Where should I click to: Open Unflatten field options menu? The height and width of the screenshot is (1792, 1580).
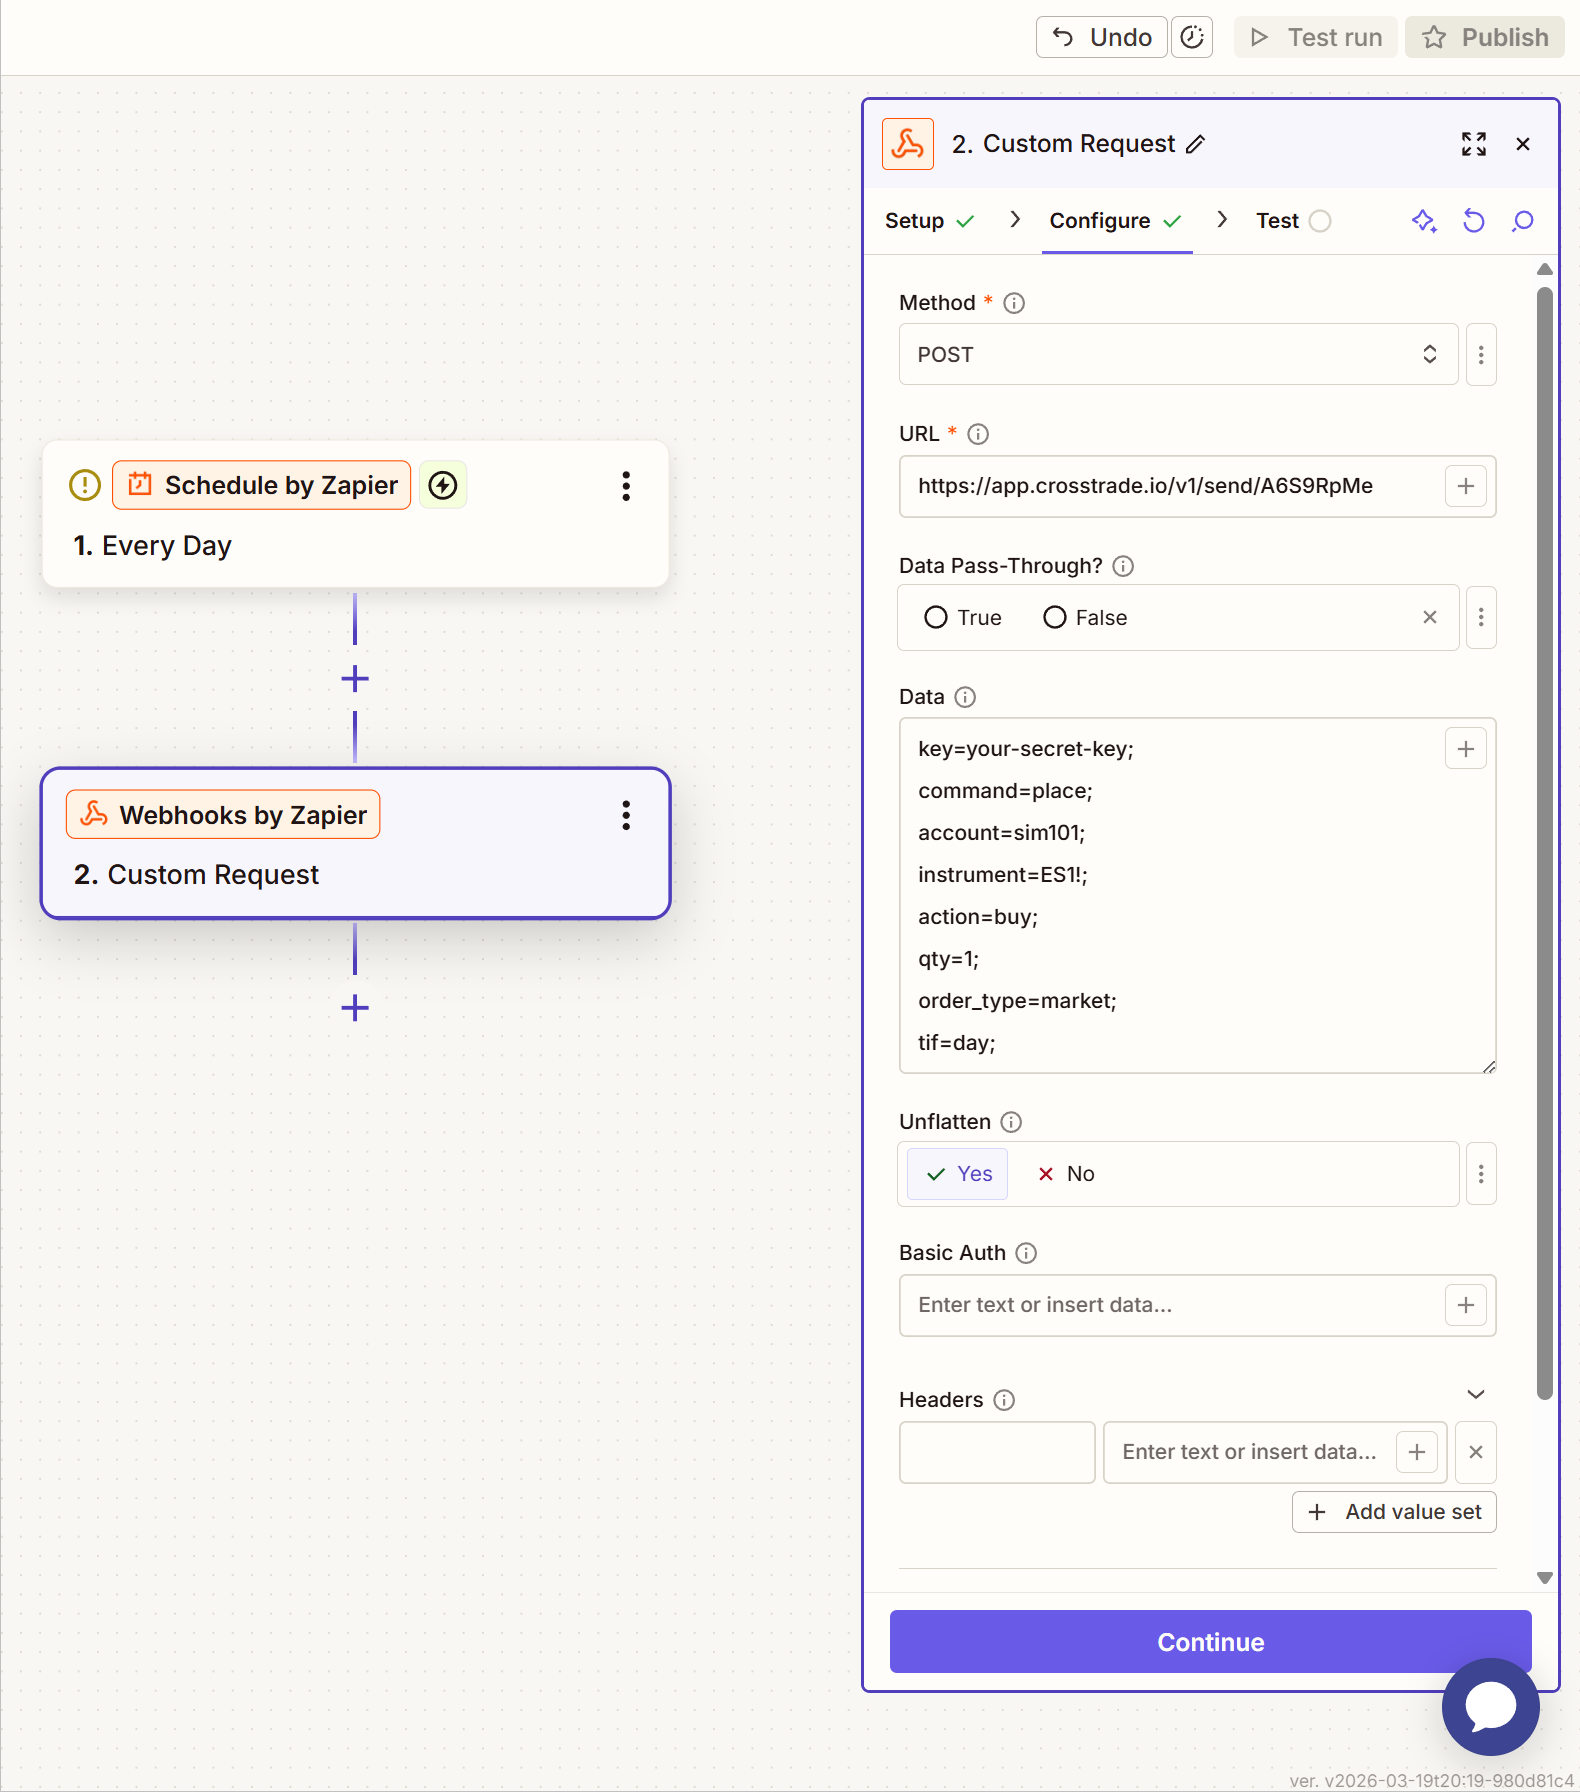click(x=1481, y=1174)
